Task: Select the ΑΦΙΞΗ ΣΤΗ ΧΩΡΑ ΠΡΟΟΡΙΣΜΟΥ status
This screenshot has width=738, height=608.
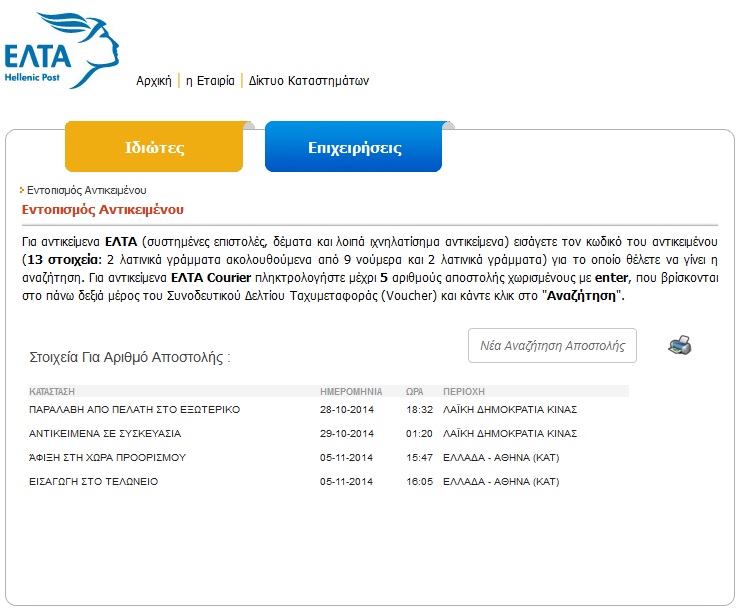Action: click(107, 457)
